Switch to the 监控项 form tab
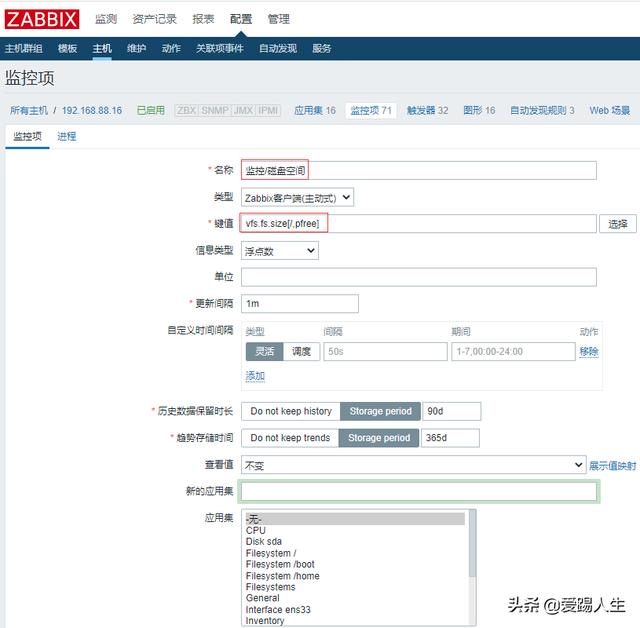This screenshot has height=628, width=640. (x=27, y=136)
